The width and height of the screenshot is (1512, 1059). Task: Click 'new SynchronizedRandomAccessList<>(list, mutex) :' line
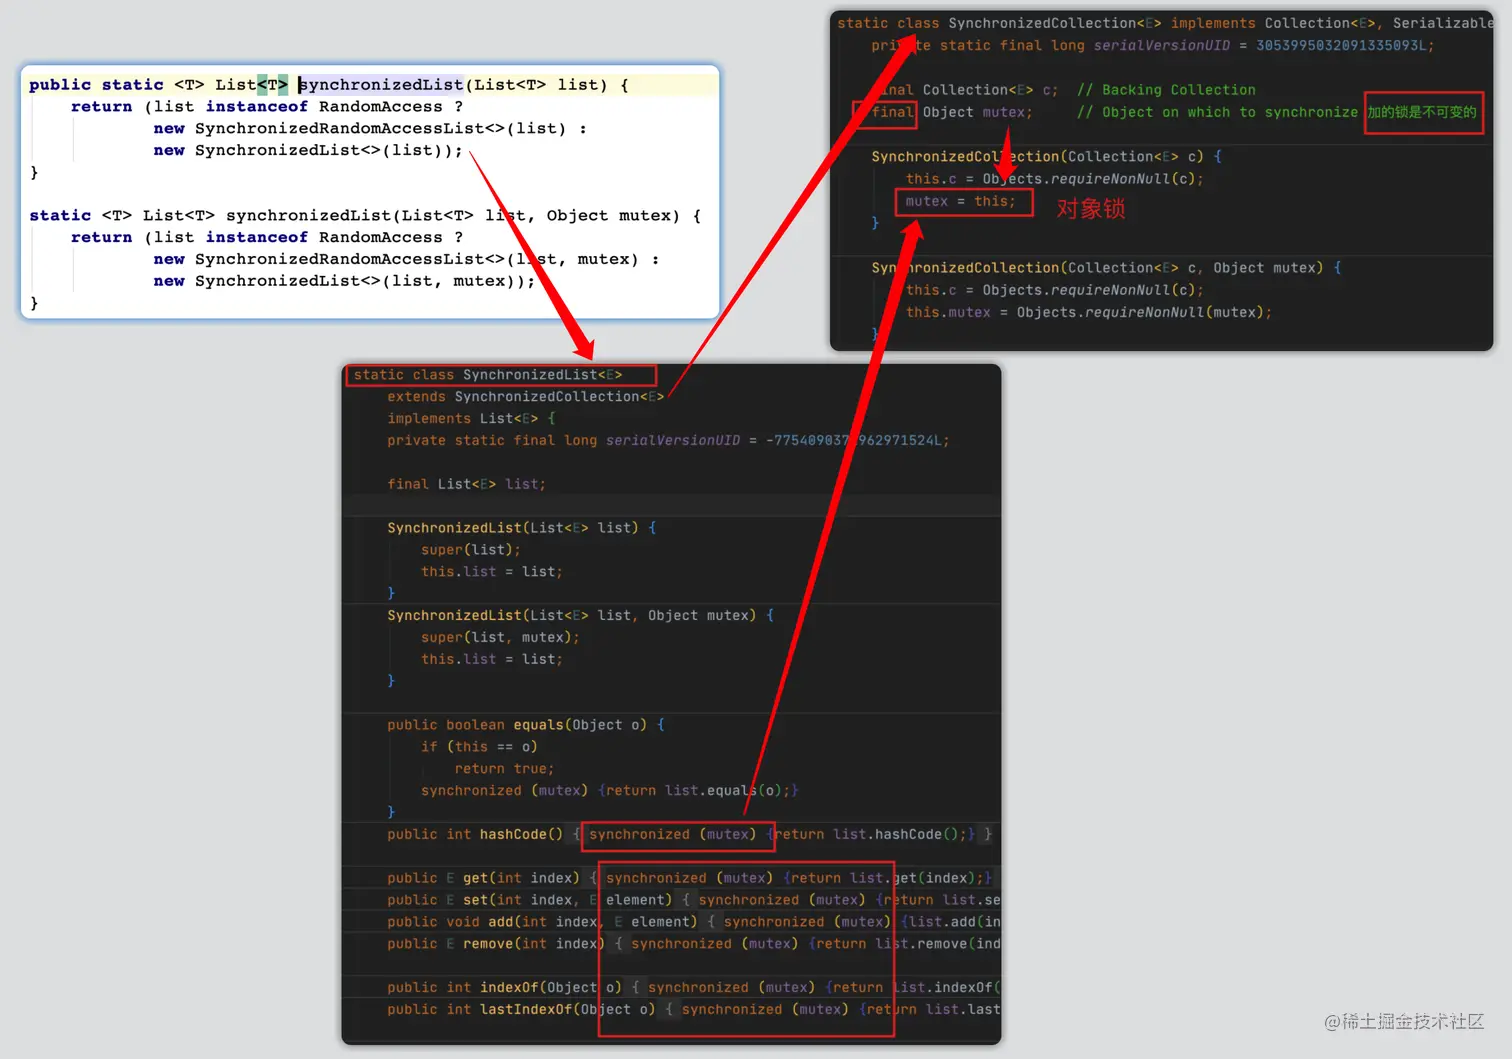(406, 259)
